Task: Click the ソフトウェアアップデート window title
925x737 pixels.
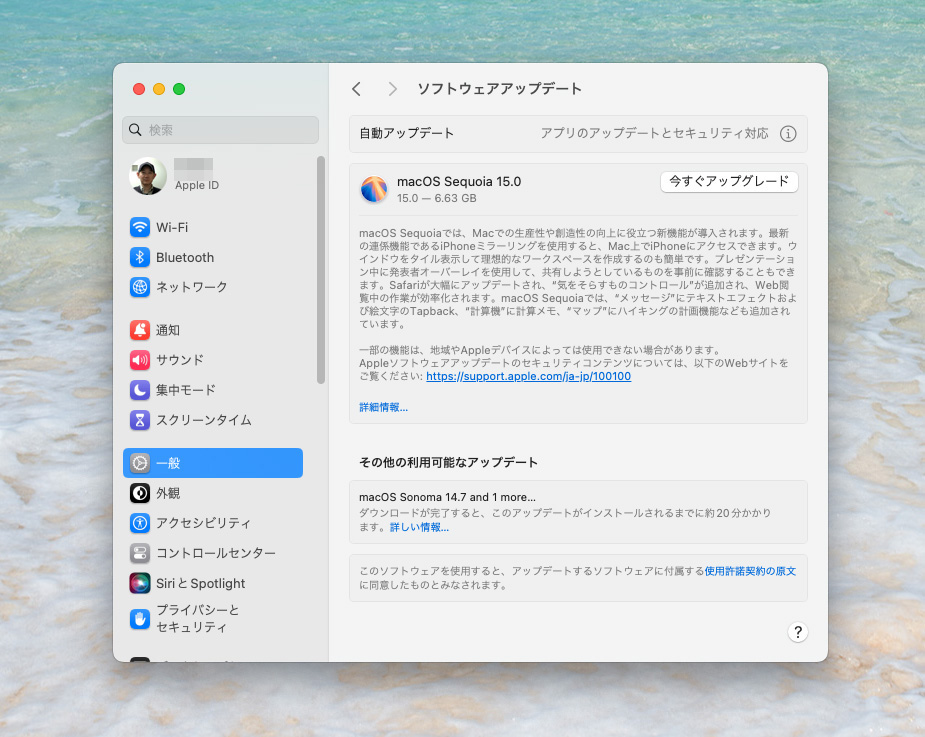Action: (x=499, y=89)
